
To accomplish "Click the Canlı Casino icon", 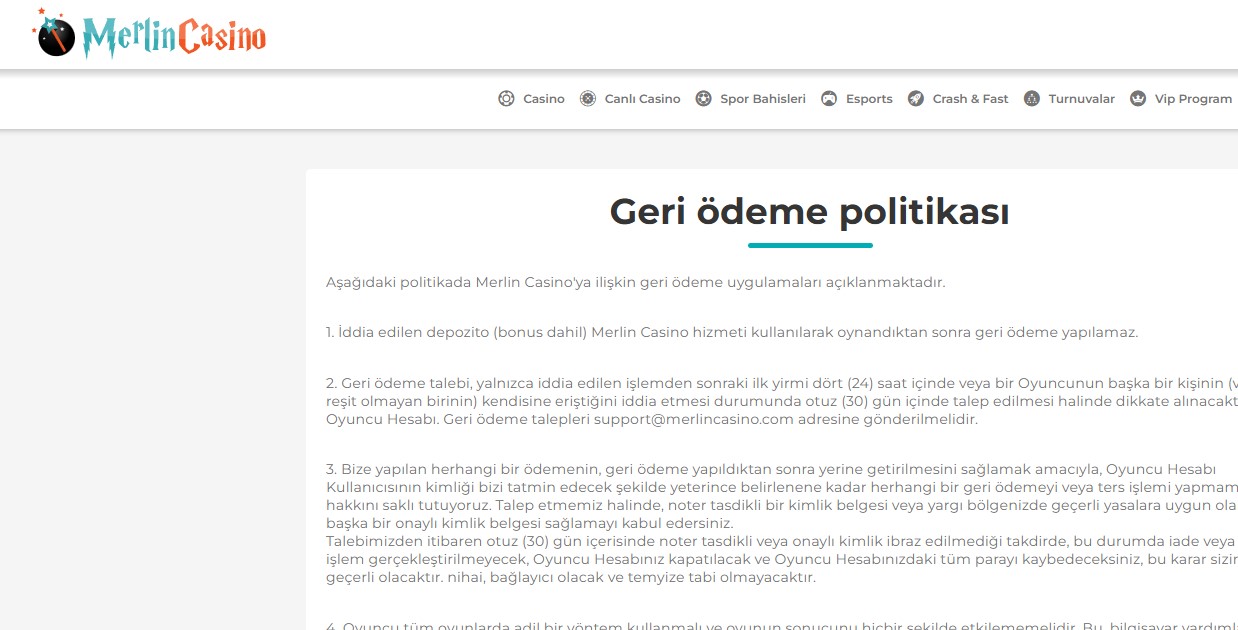I will 588,99.
